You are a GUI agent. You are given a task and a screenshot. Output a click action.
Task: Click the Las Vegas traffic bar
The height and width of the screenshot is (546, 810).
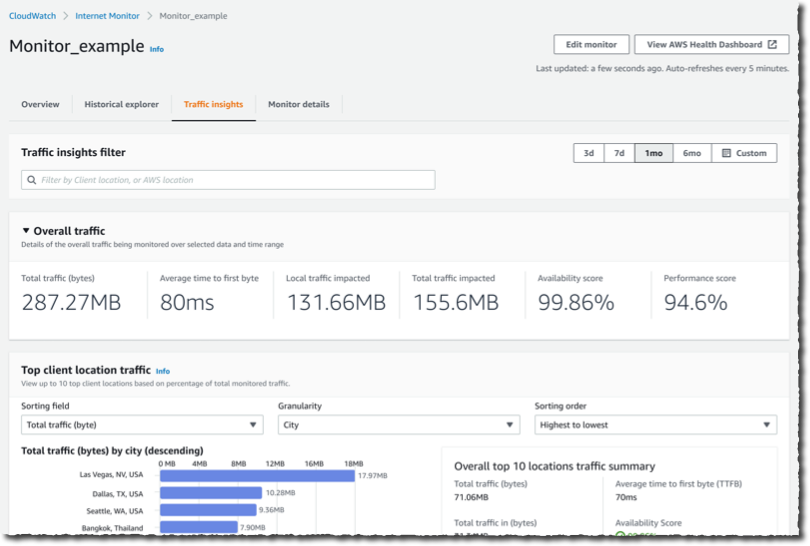257,475
